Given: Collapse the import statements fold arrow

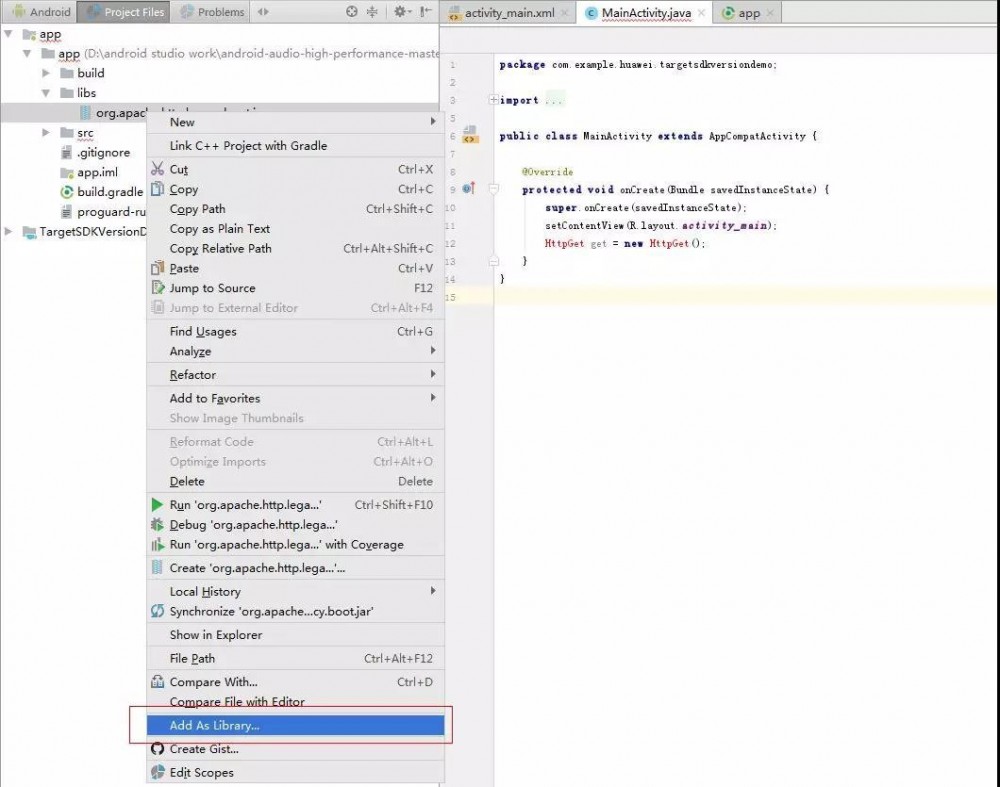Looking at the screenshot, I should coord(492,99).
